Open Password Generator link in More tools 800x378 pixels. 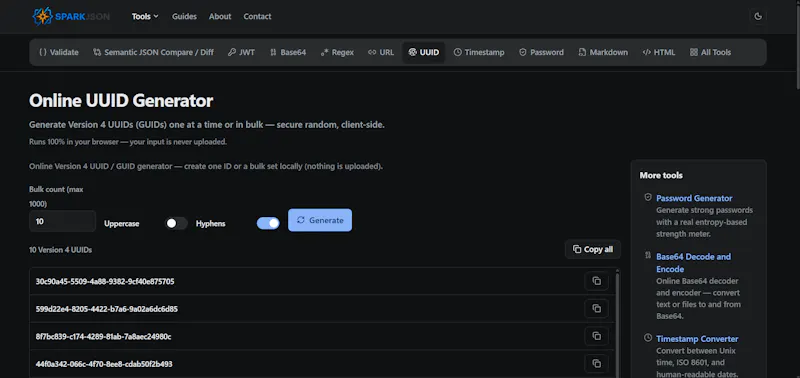694,198
